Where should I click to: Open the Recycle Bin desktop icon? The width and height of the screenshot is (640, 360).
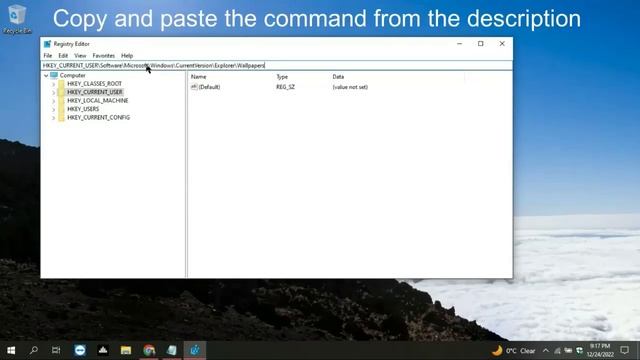(17, 19)
